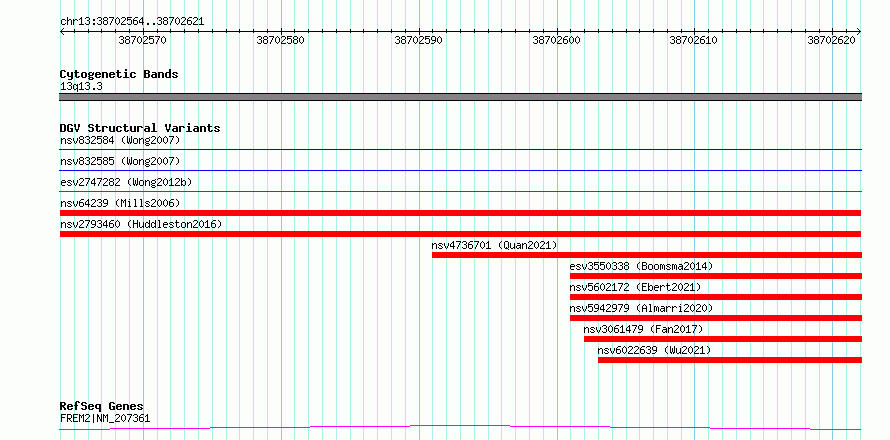Click the red line under esv2747282
The image size is (890, 440).
coord(460,192)
